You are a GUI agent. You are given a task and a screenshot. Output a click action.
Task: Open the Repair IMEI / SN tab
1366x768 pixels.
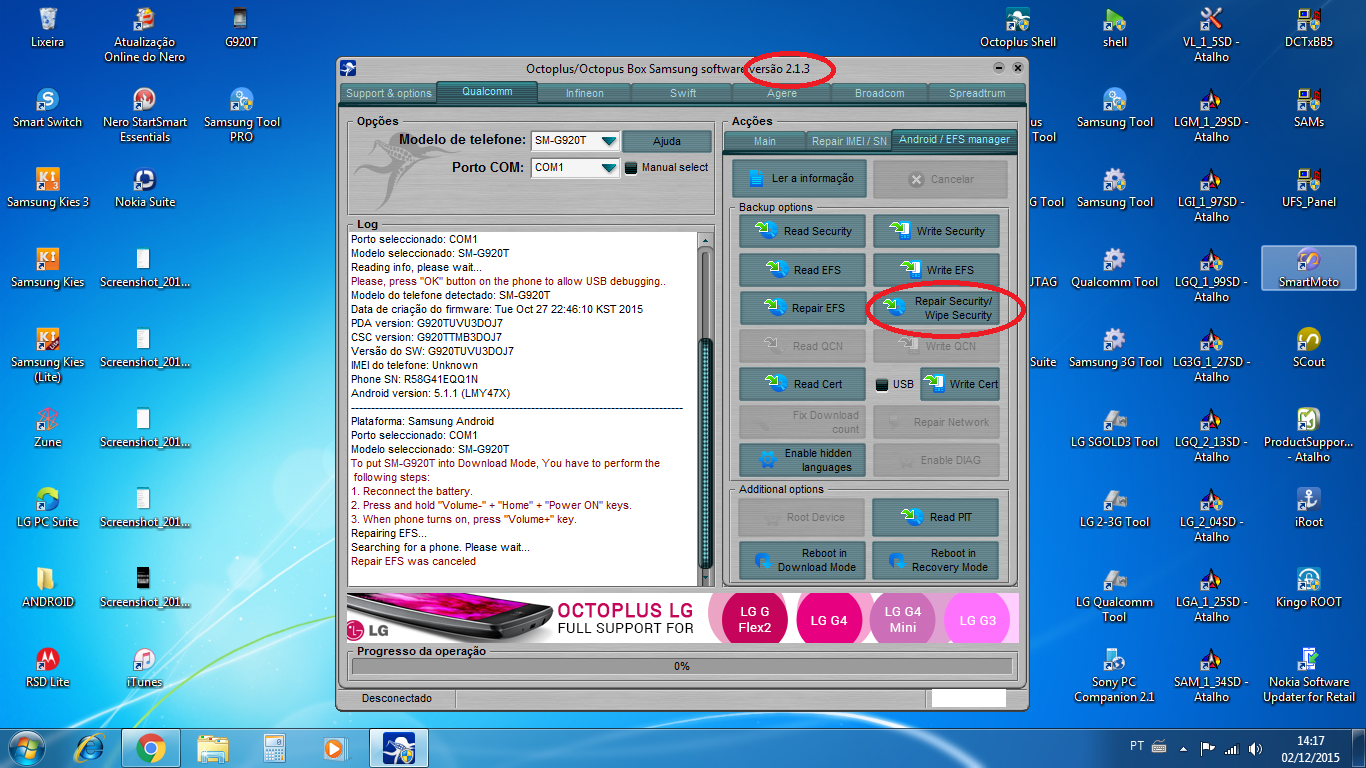[849, 141]
